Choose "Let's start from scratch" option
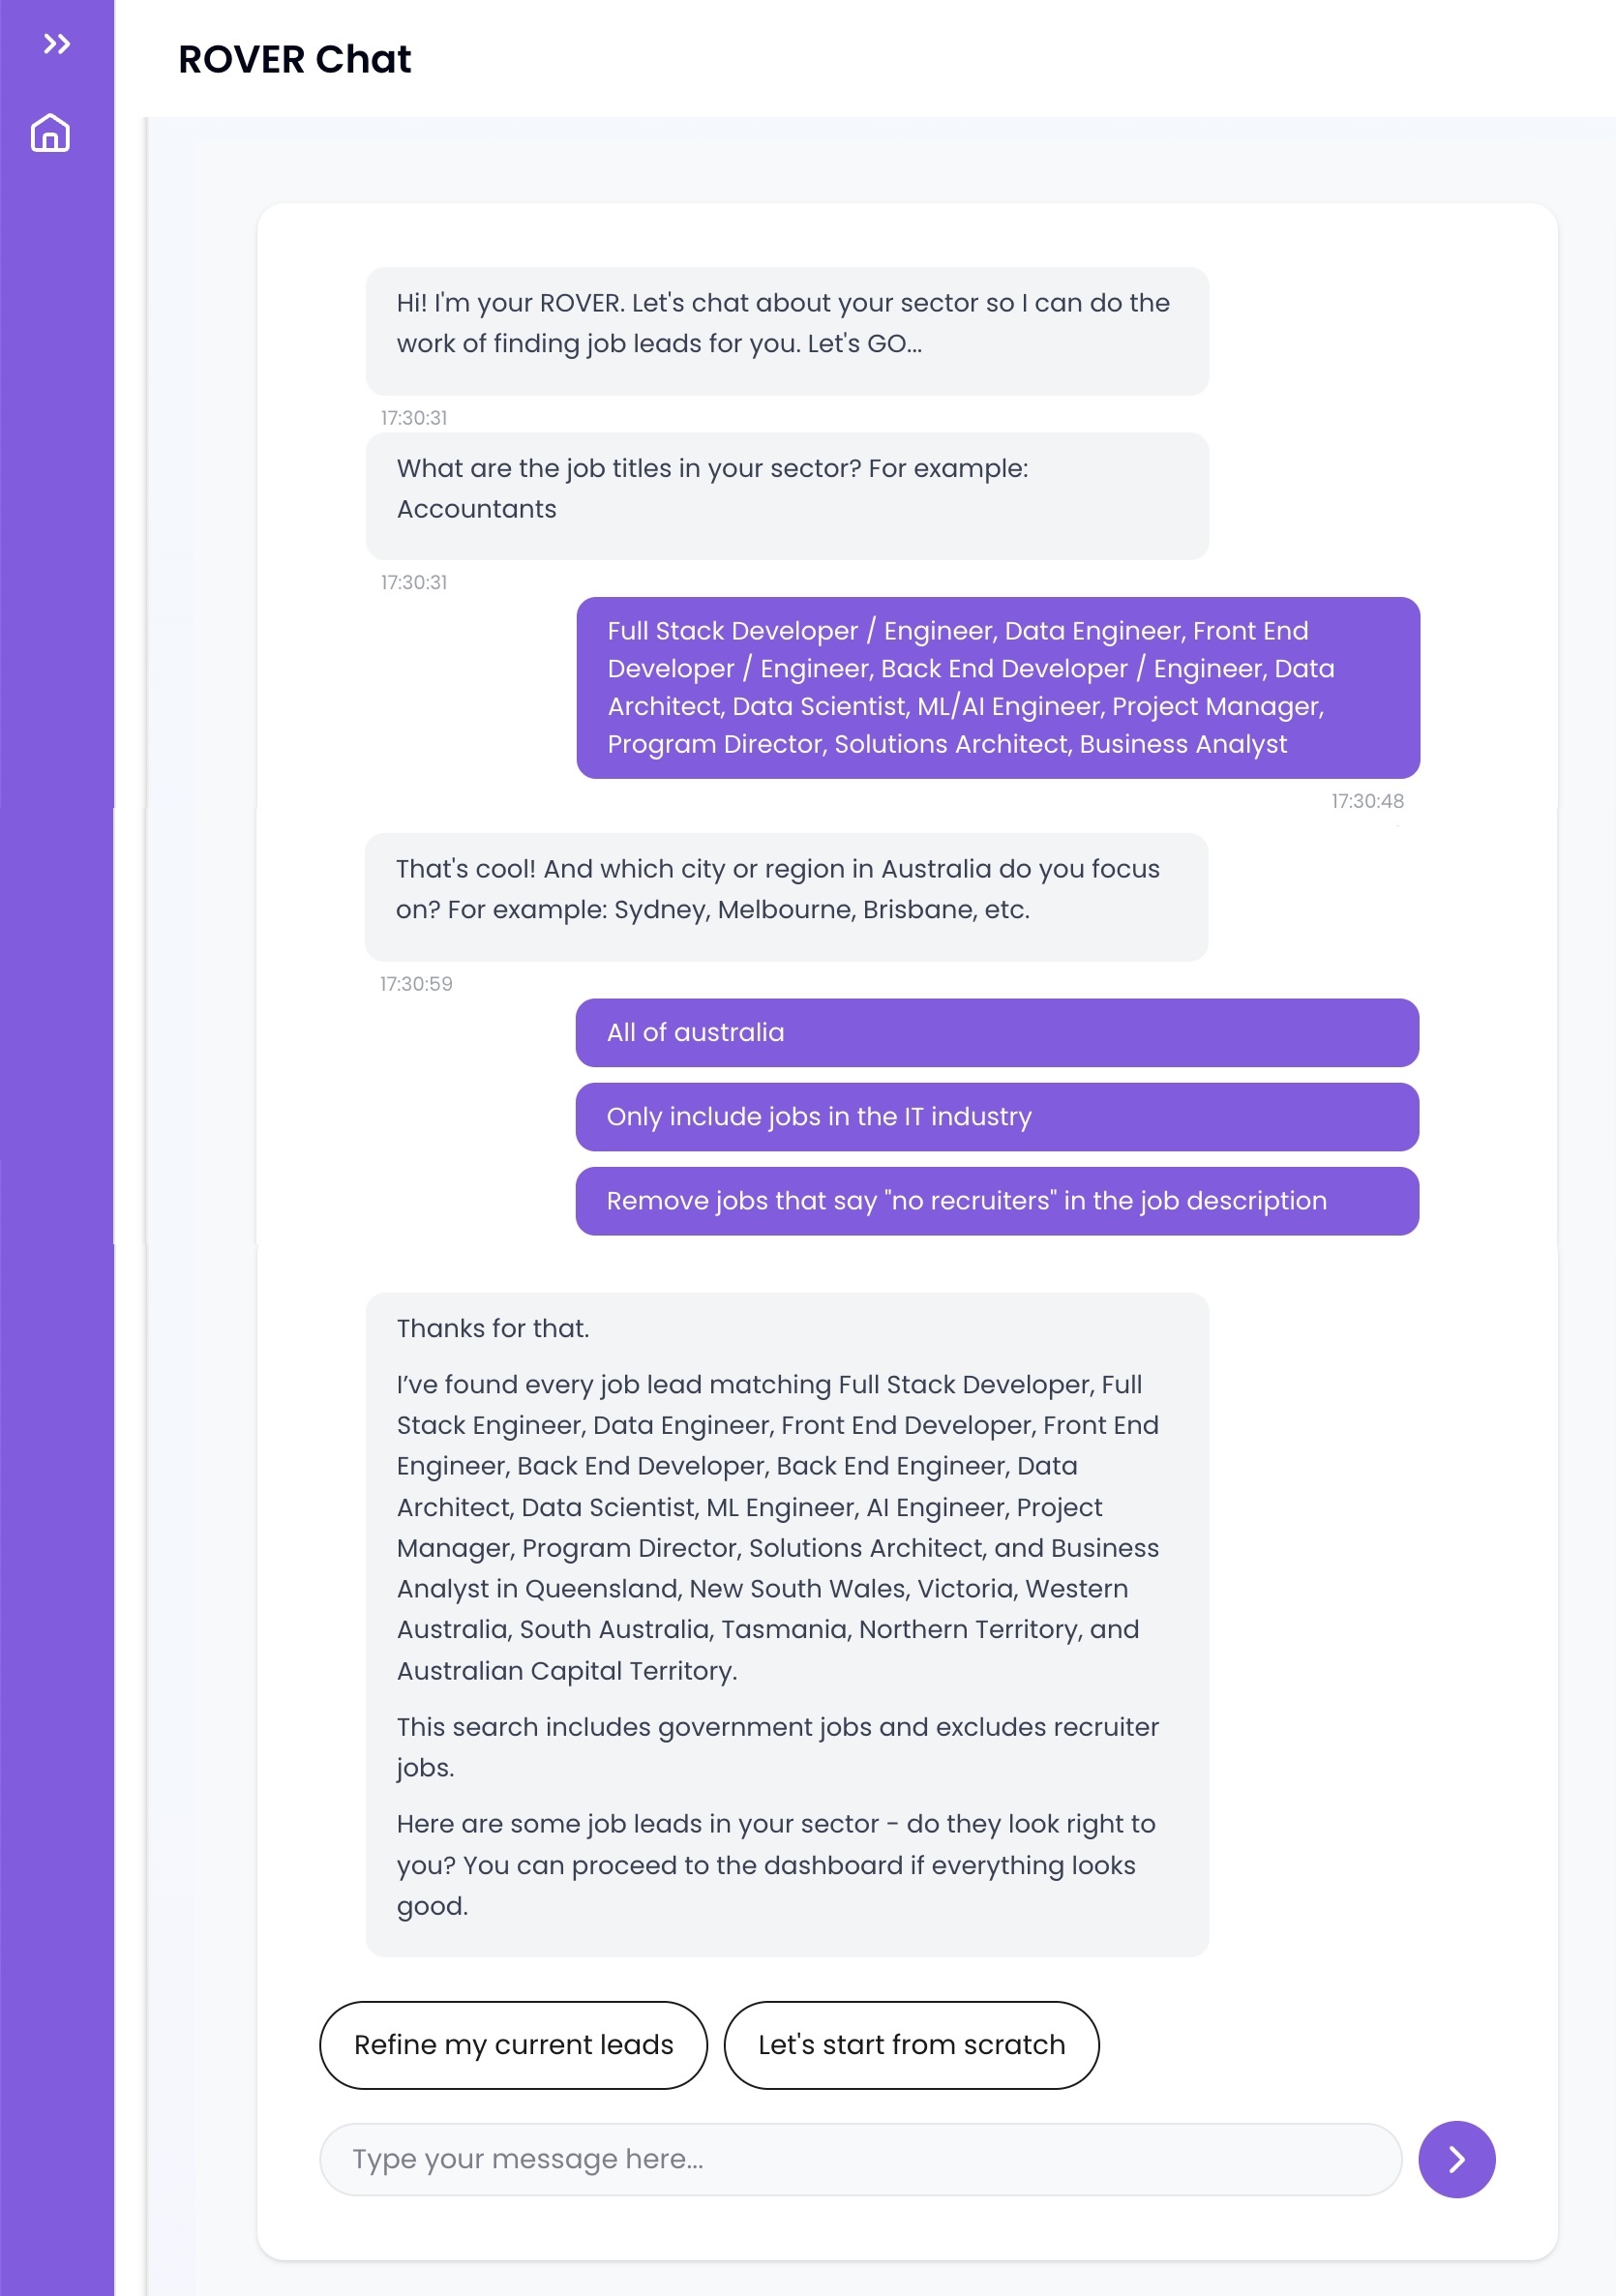1616x2296 pixels. pyautogui.click(x=911, y=2044)
